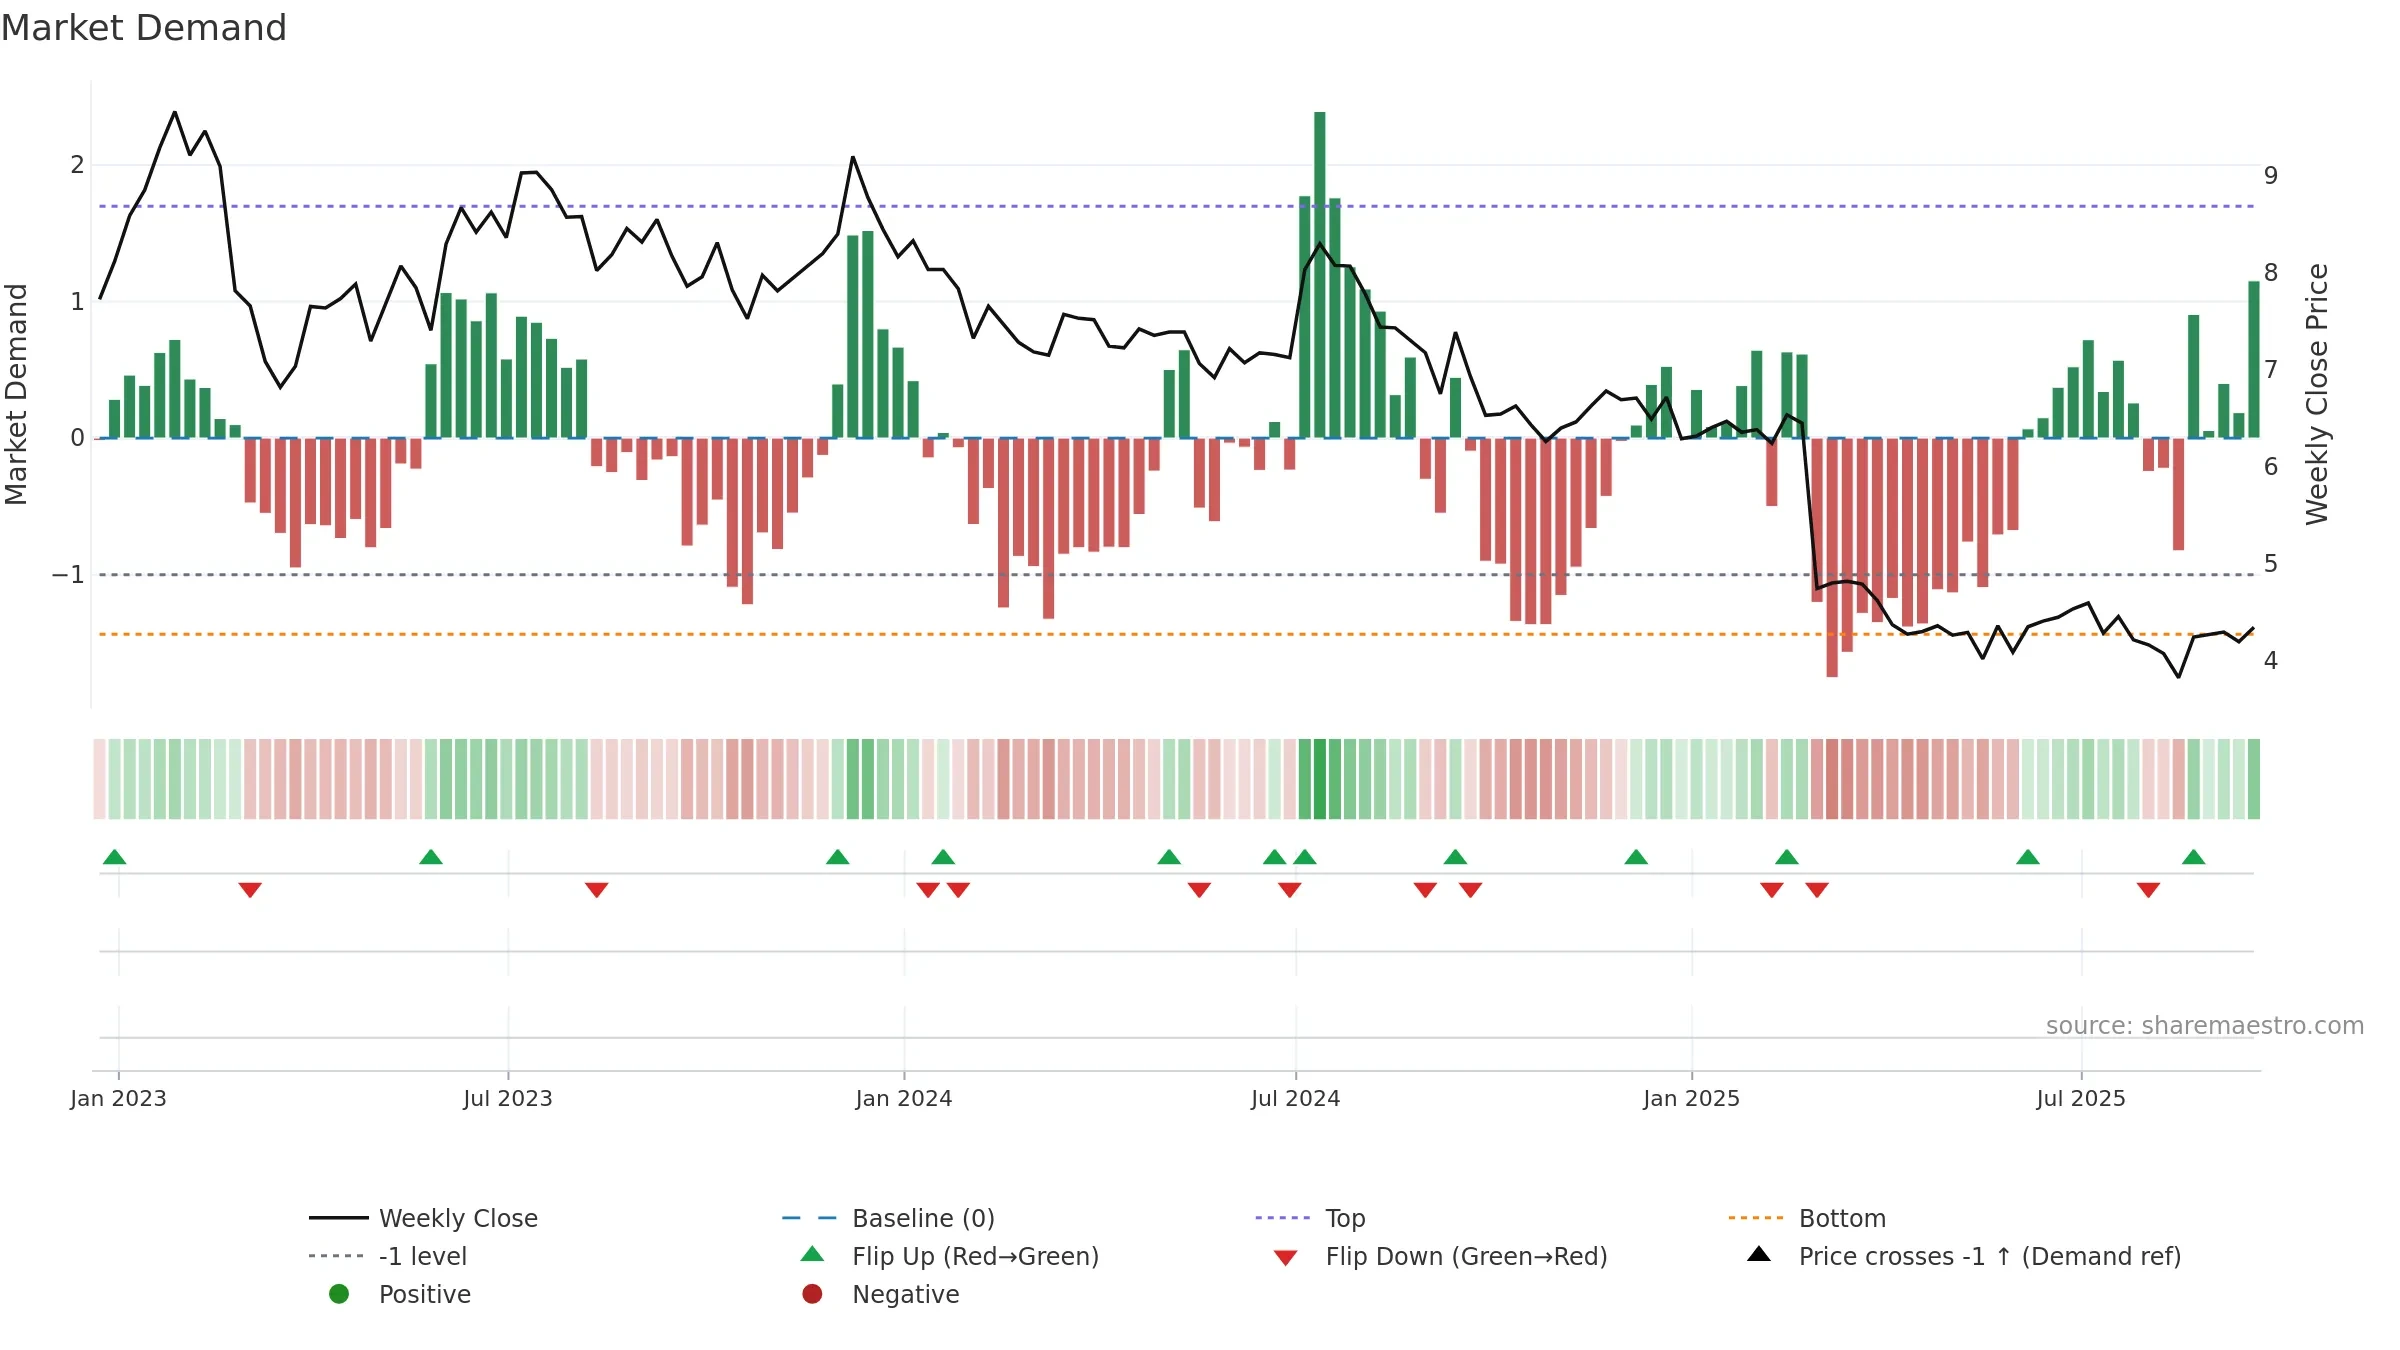
Task: Toggle the Top legend entry
Action: tap(1310, 1218)
